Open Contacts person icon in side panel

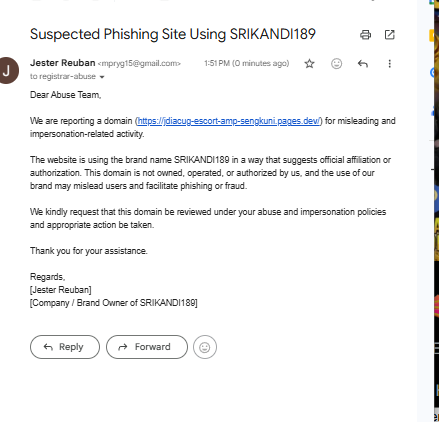433,110
